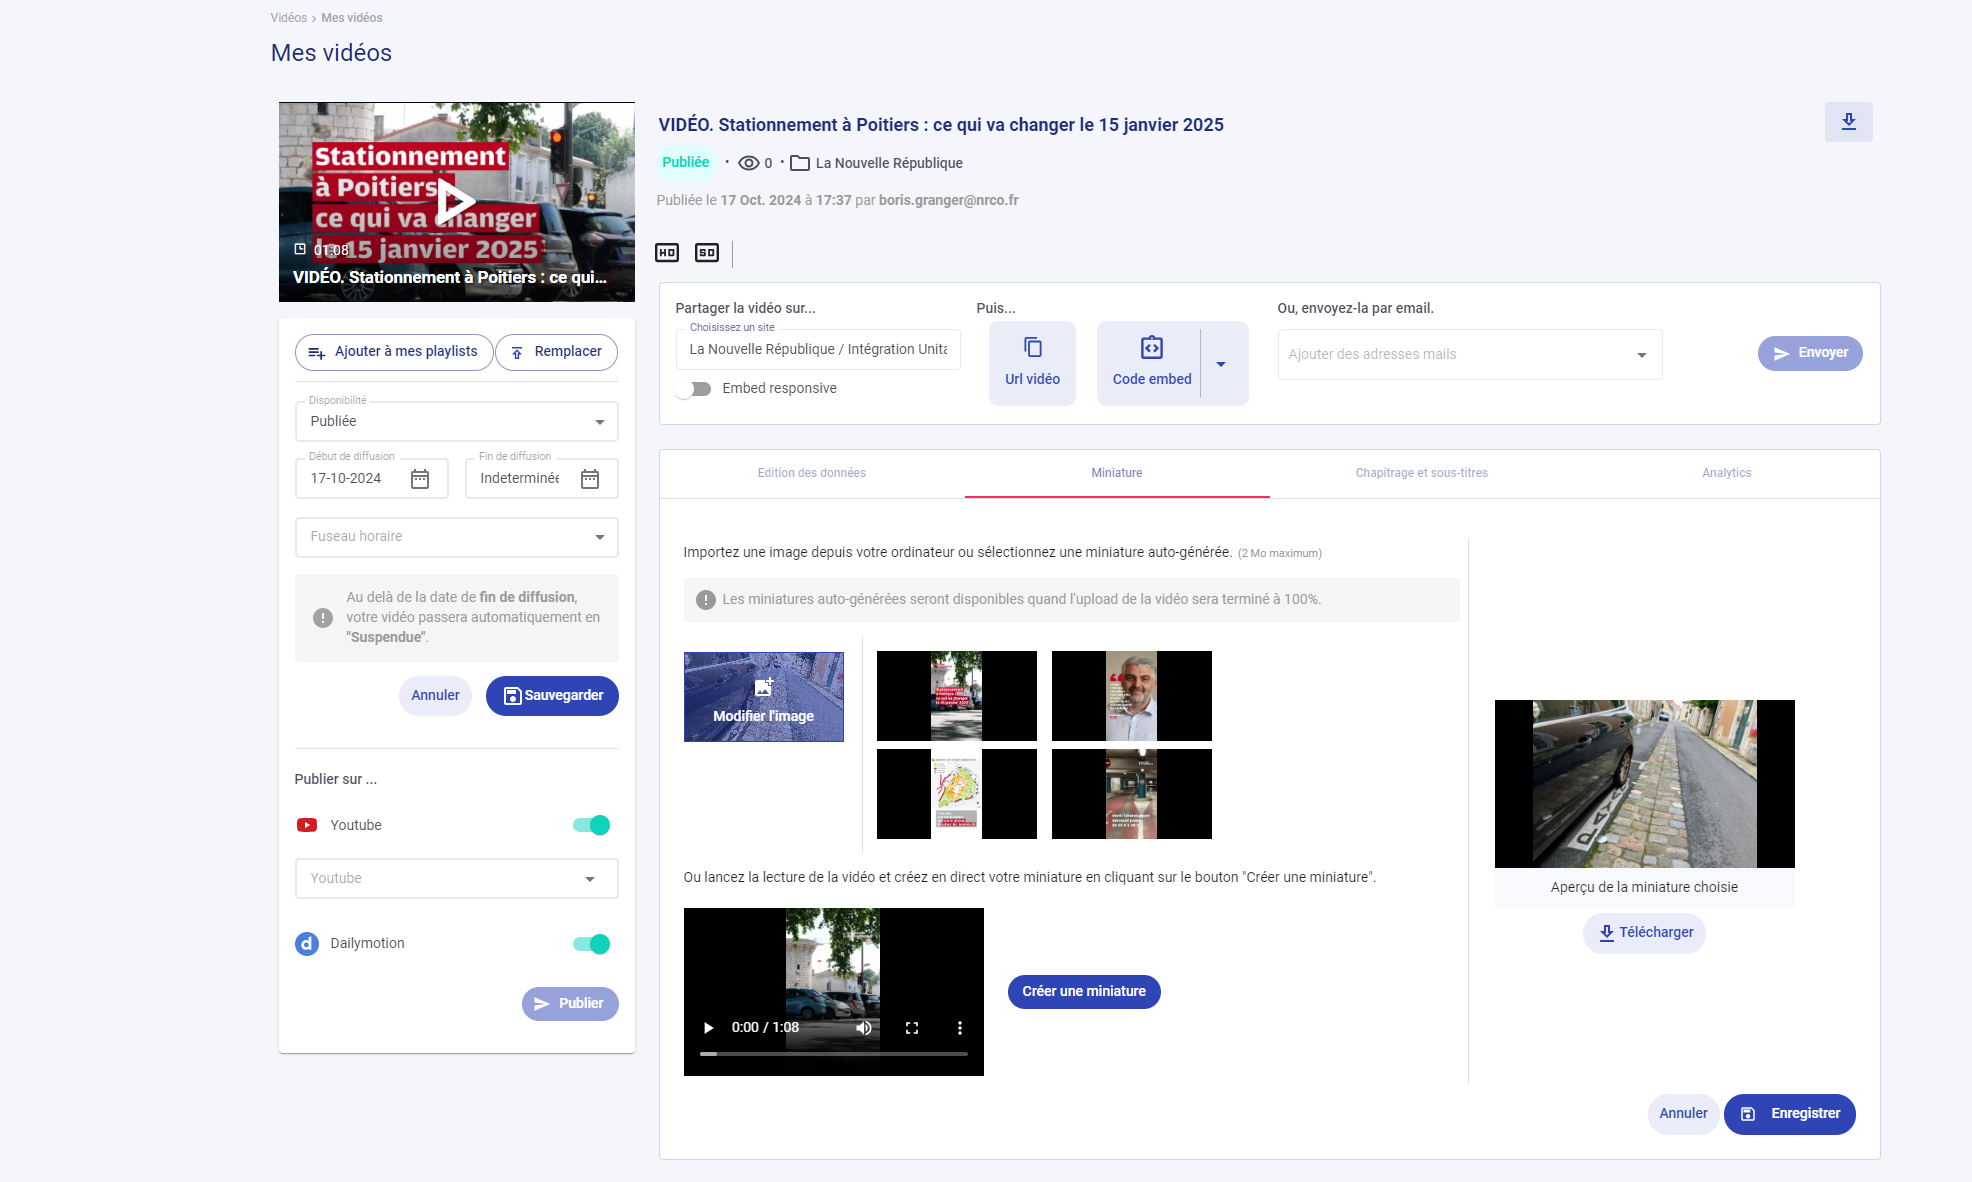Mute the video player volume
This screenshot has height=1182, width=1972.
(864, 1028)
